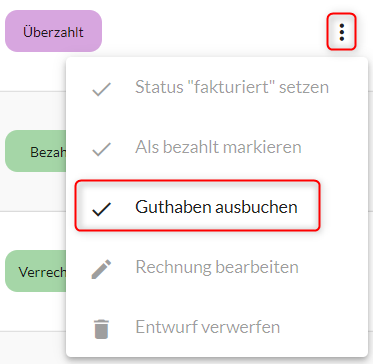Click the checkmark icon next to Als bezahlt markieren
Viewport: 373px width, 364px height.
click(101, 149)
